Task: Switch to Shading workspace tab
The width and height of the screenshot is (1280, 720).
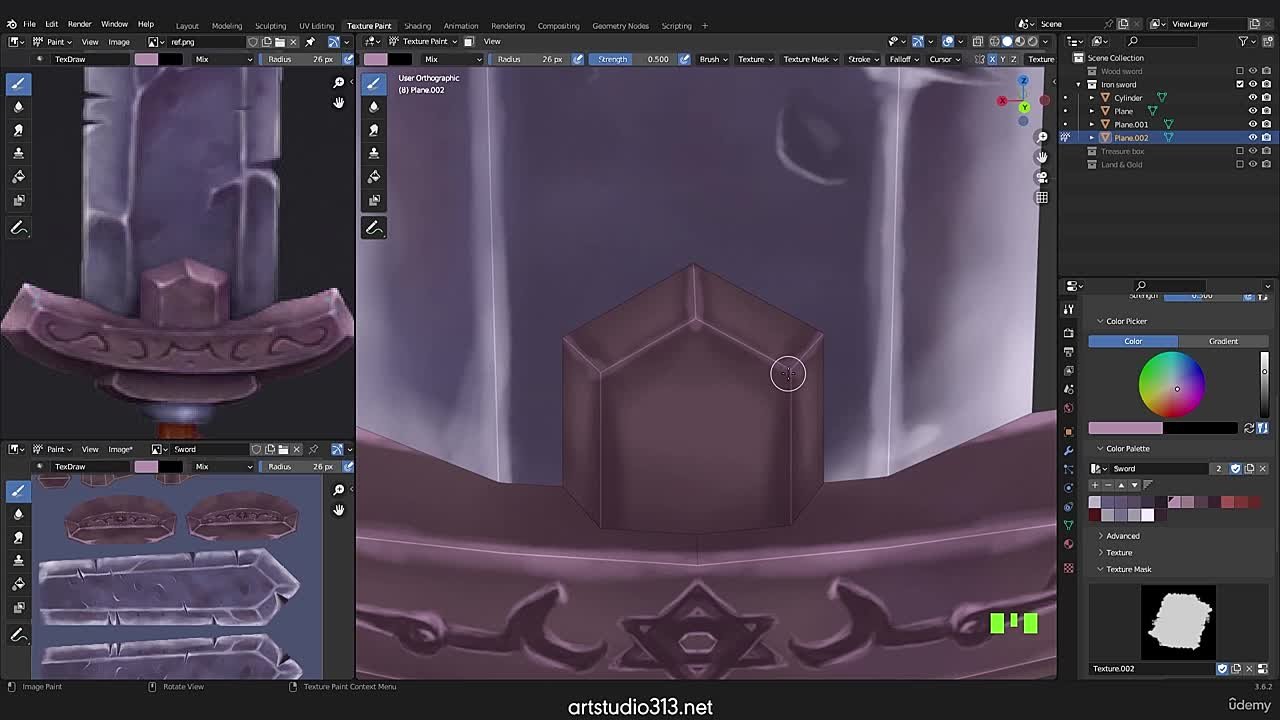Action: point(417,25)
